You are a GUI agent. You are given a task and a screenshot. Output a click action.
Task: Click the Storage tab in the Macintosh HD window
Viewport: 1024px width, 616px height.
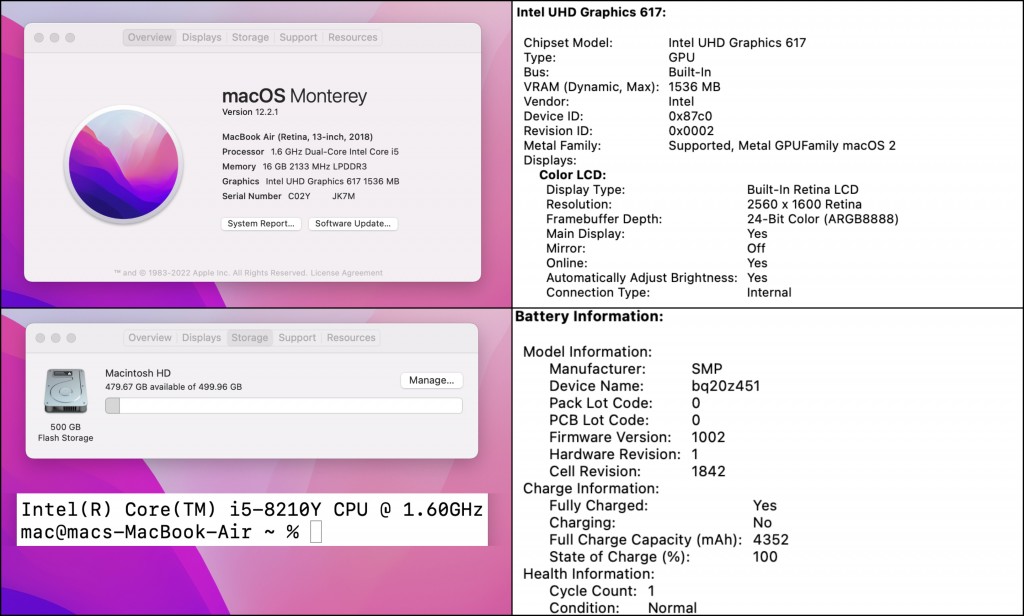(249, 338)
